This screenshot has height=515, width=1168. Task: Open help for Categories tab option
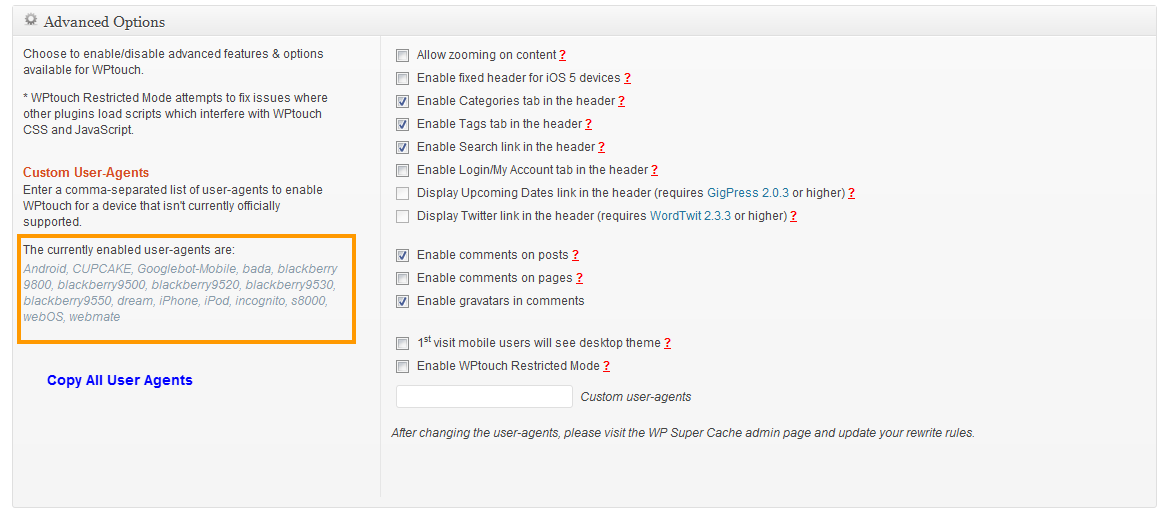pyautogui.click(x=622, y=101)
